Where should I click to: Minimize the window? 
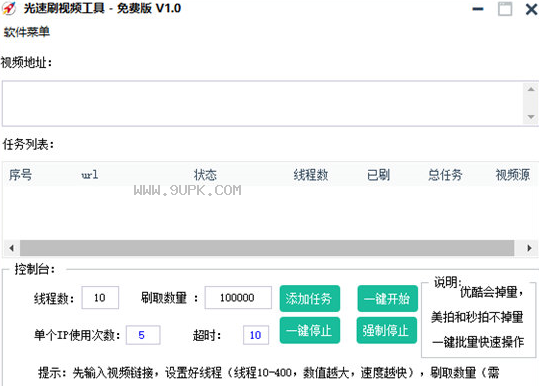coord(478,9)
